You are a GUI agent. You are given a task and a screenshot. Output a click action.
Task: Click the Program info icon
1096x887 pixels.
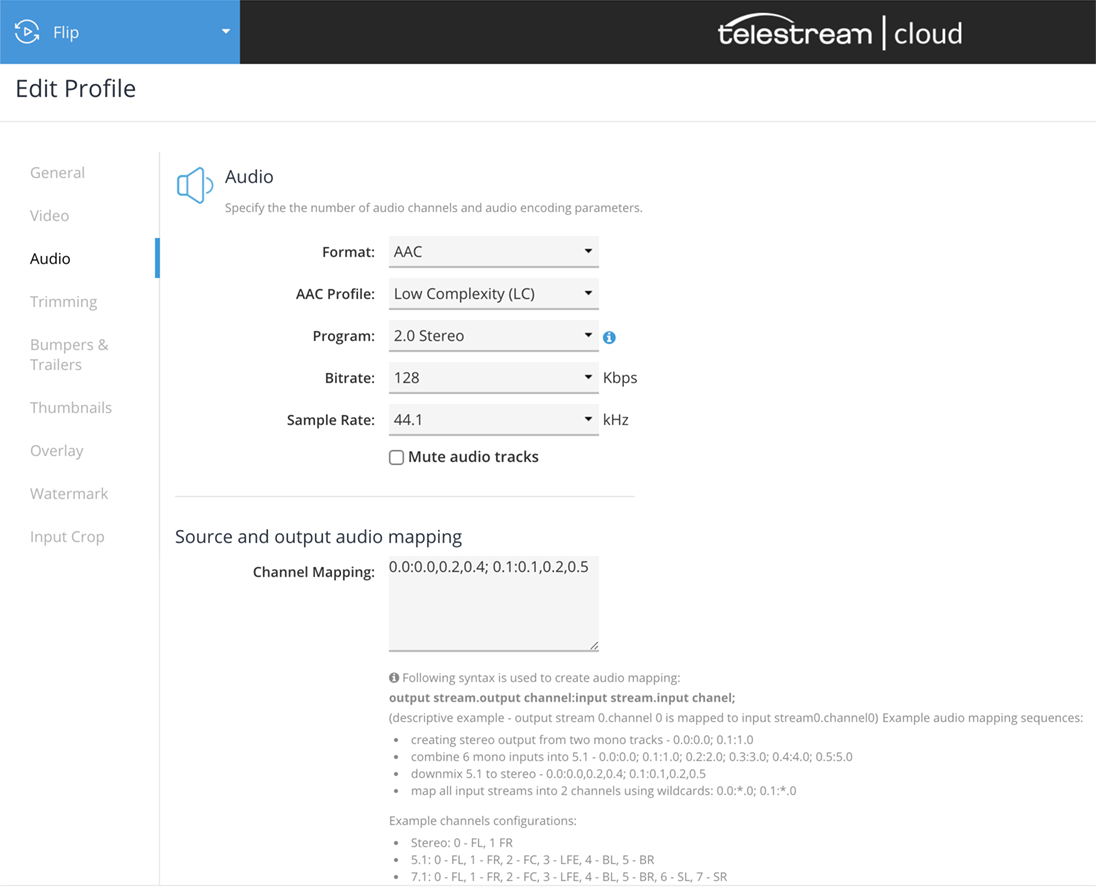610,338
